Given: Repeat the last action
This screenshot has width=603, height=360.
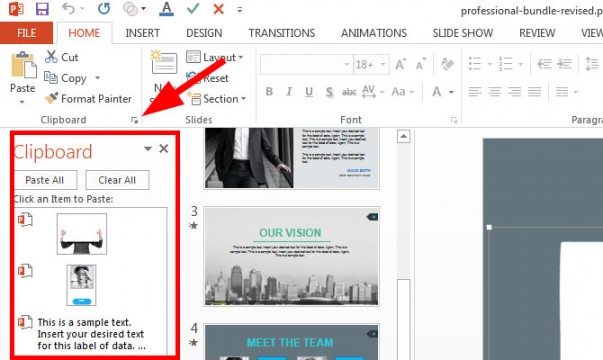Looking at the screenshot, I should point(104,8).
